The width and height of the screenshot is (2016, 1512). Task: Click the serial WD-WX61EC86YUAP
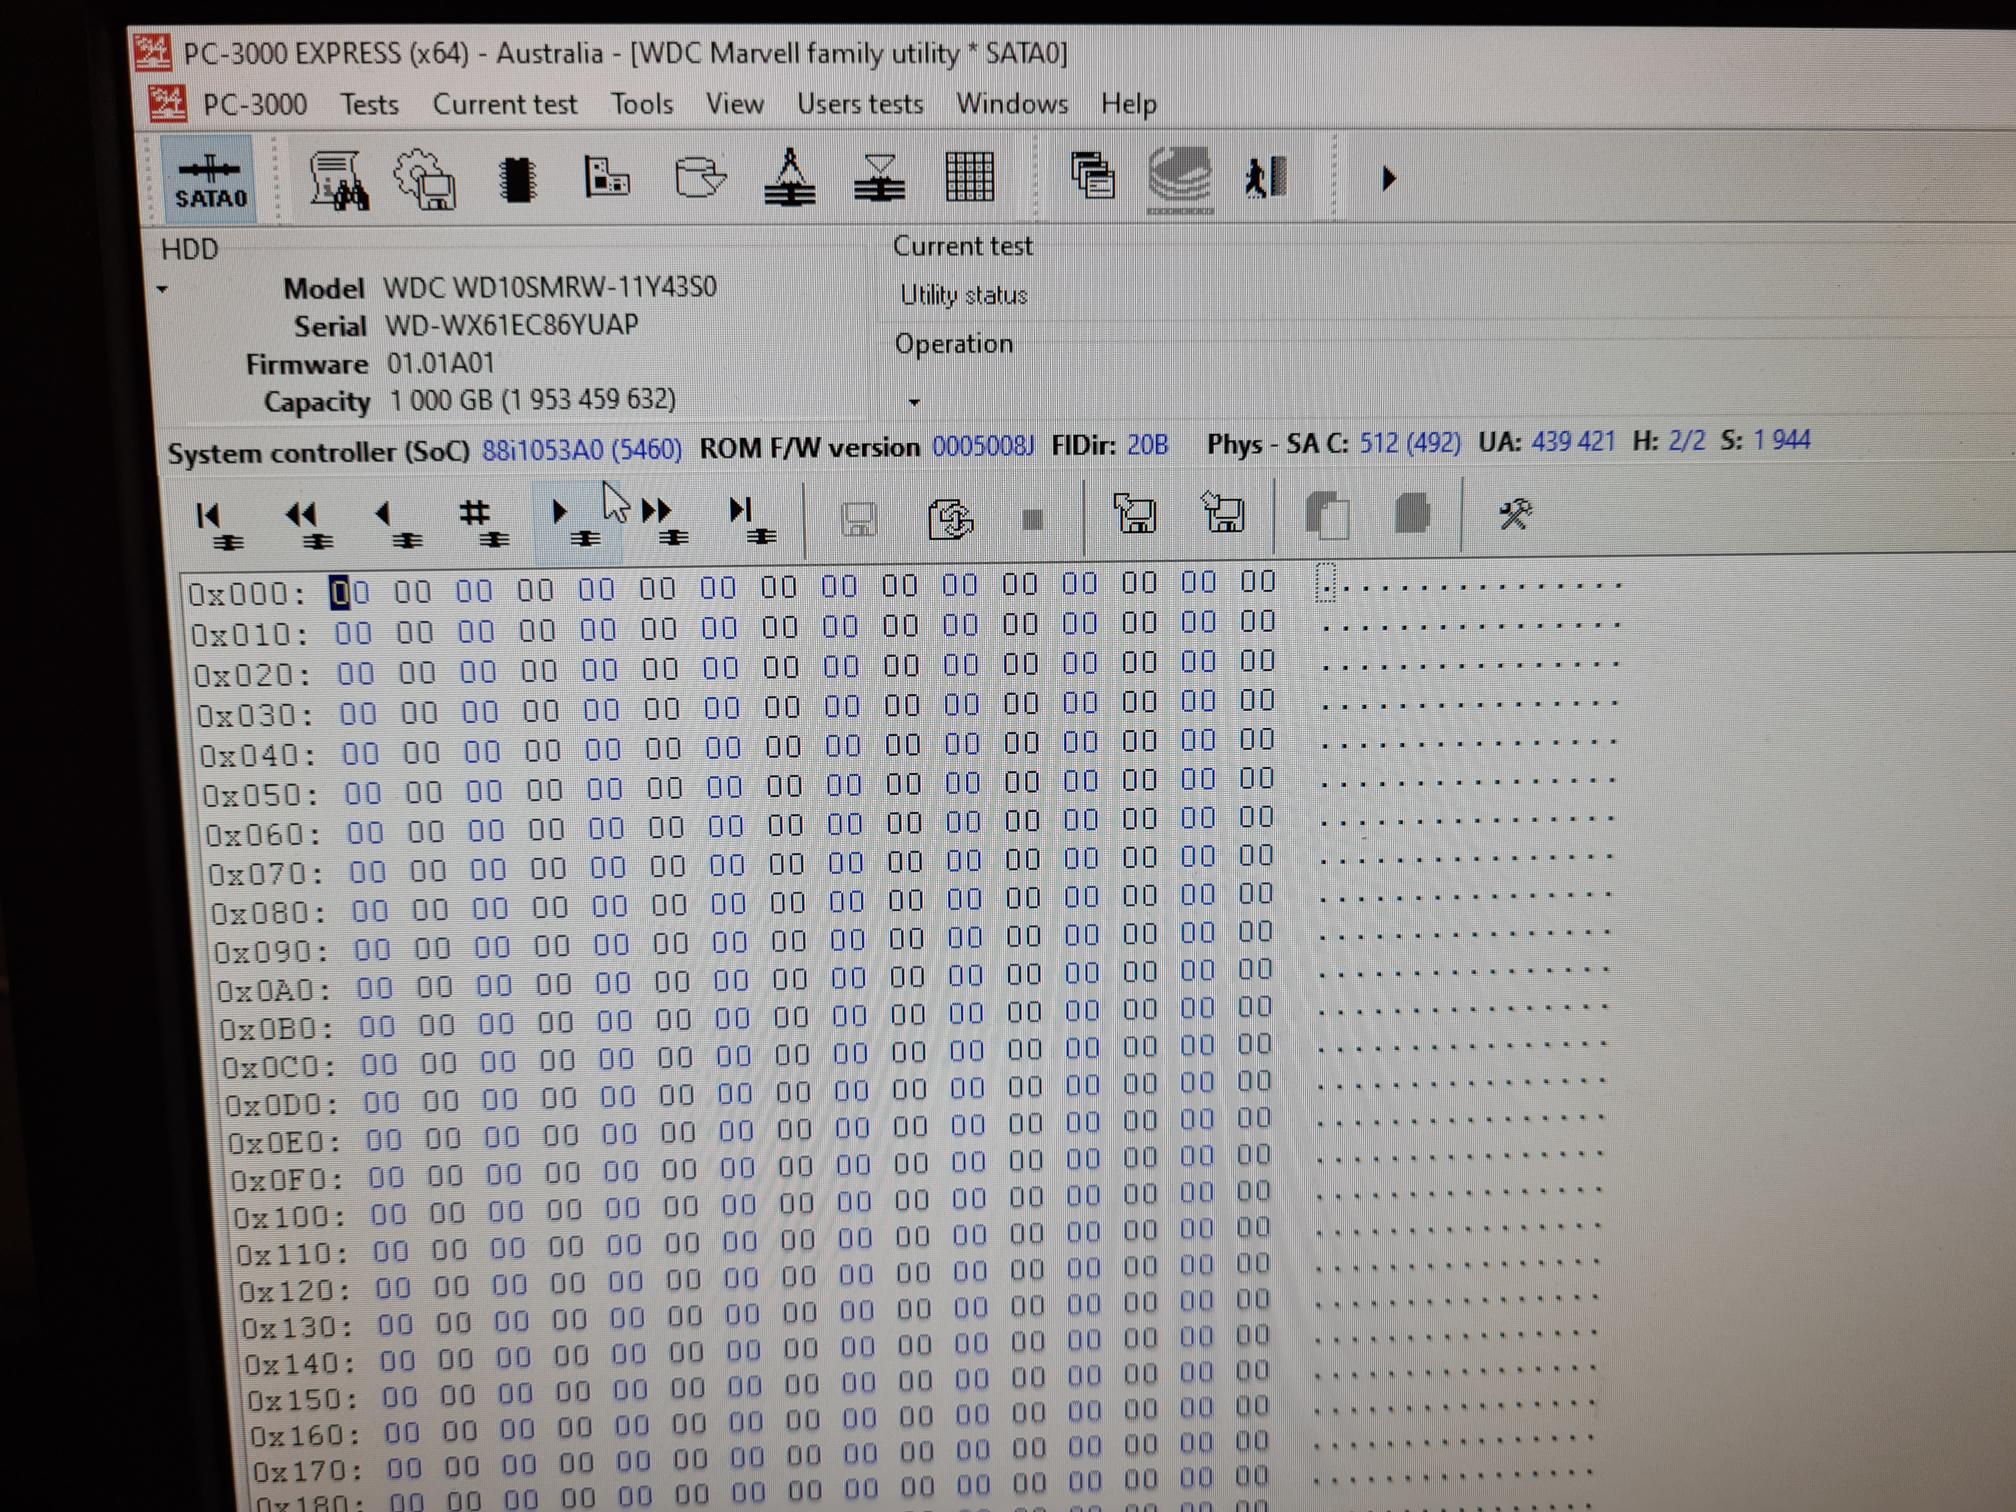click(x=512, y=326)
